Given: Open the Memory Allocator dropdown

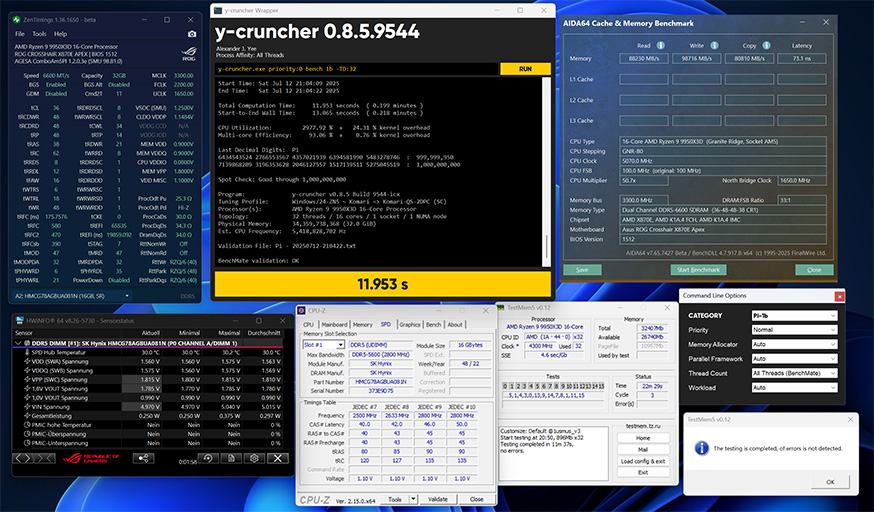Looking at the screenshot, I should tap(794, 344).
